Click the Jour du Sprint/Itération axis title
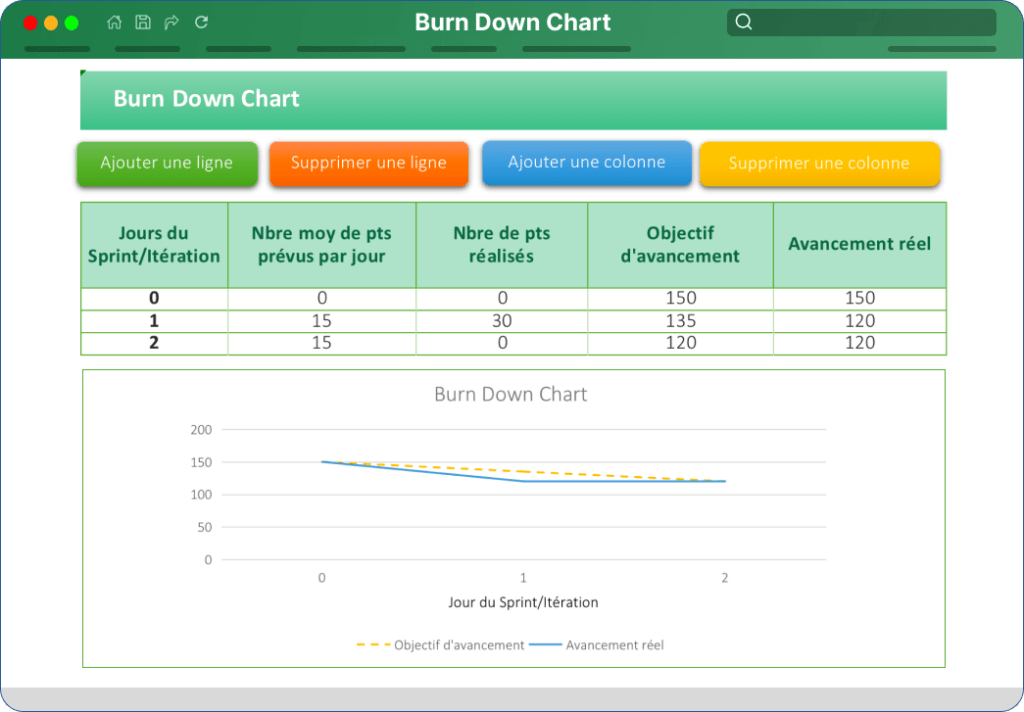Viewport: 1024px width, 712px height. [523, 602]
